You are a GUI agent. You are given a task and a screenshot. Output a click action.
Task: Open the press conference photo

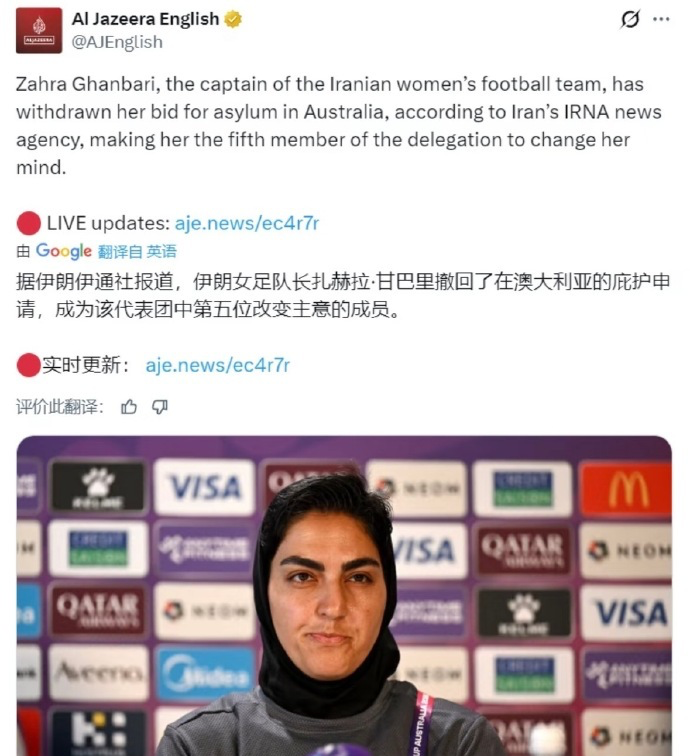tap(344, 596)
